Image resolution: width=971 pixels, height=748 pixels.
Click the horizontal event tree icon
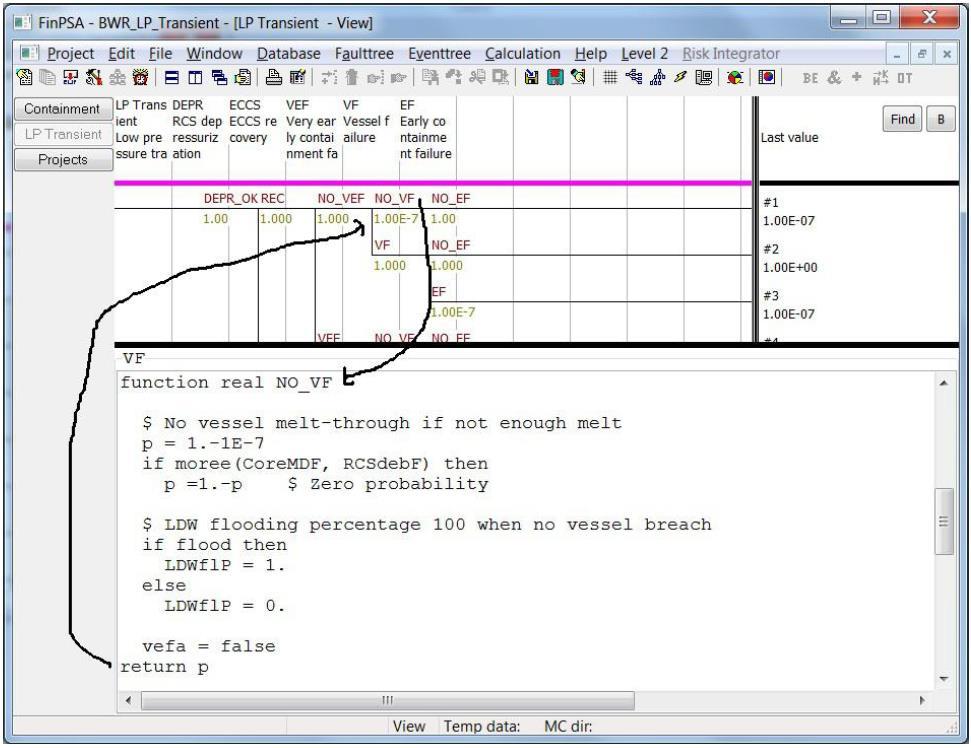click(x=634, y=77)
